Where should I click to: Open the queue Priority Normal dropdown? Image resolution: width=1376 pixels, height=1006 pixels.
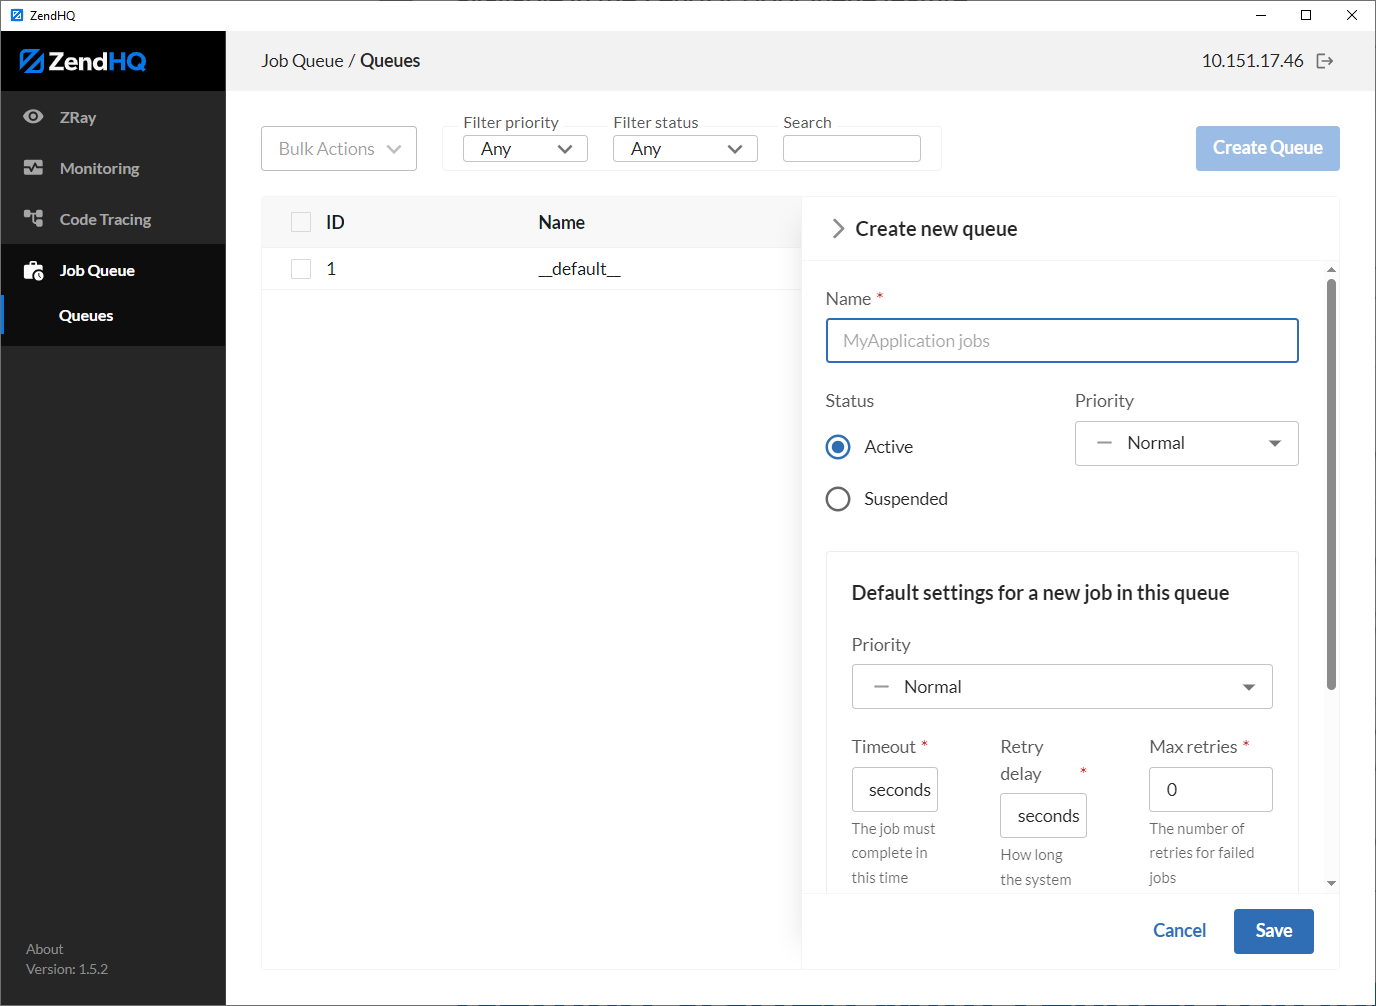click(x=1186, y=443)
